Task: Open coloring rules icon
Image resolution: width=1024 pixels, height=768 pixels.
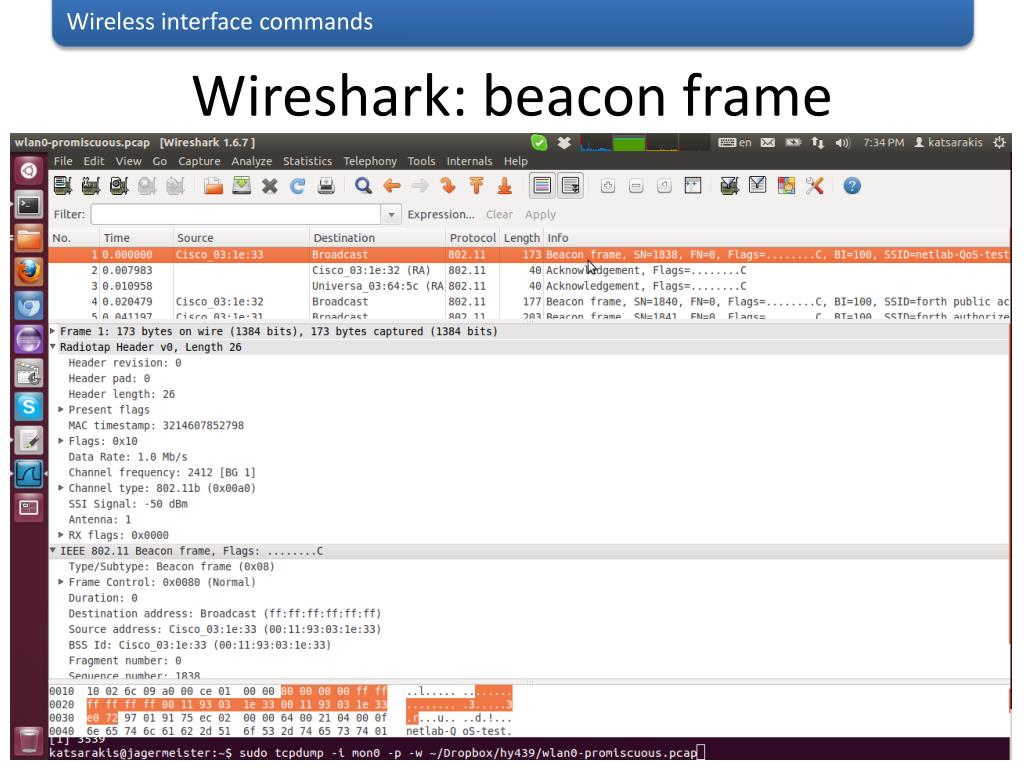Action: click(786, 186)
